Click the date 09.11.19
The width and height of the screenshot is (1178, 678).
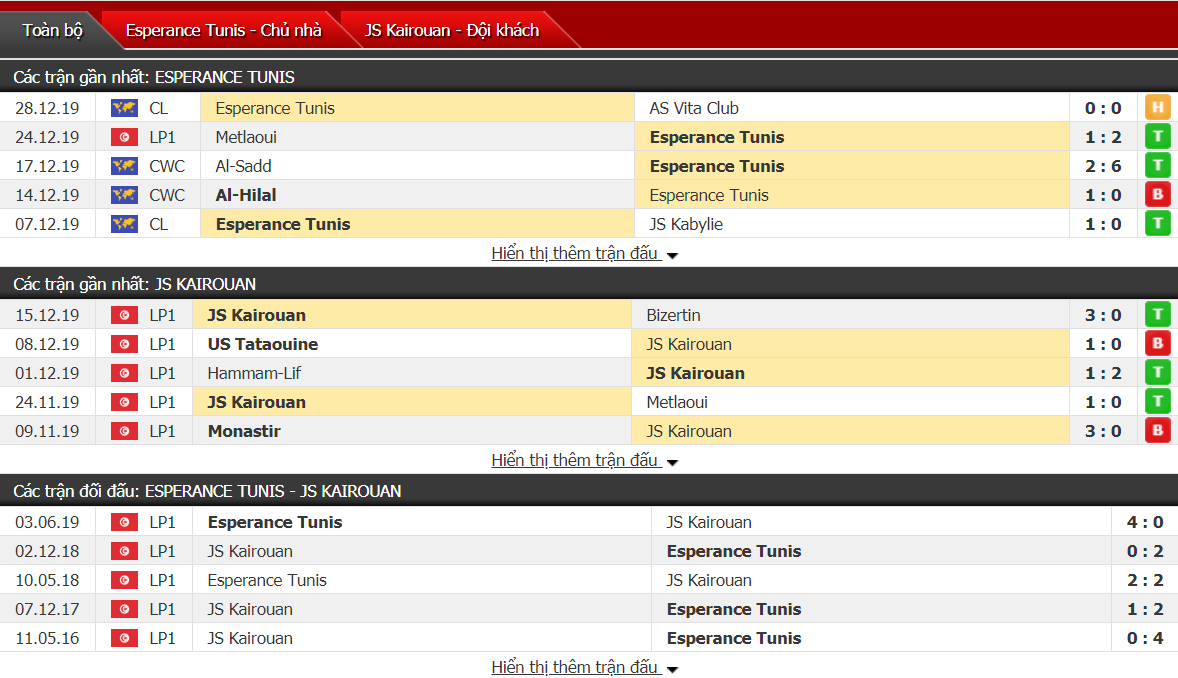47,431
